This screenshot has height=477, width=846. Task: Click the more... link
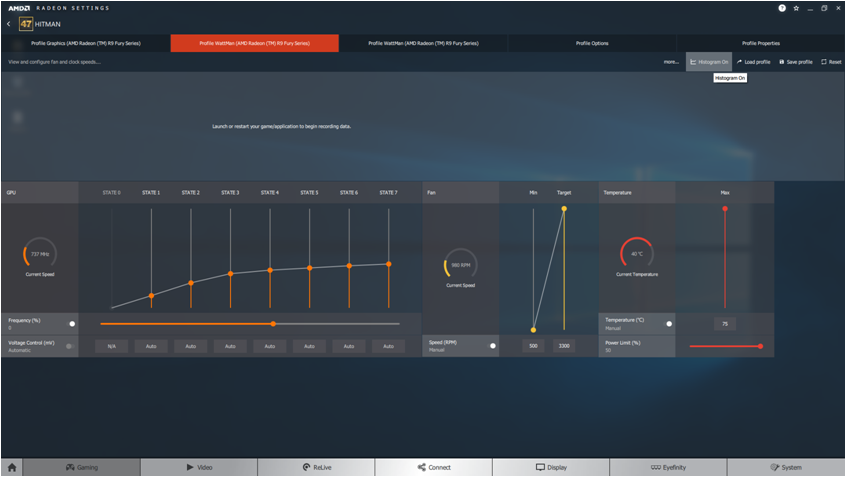point(671,62)
